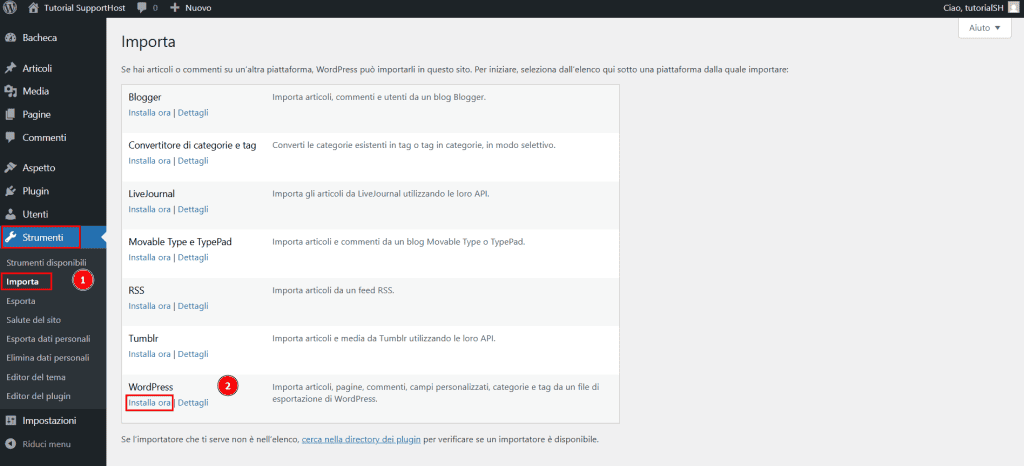Click the Nuovo new content label
This screenshot has width=1024, height=466.
(x=198, y=8)
